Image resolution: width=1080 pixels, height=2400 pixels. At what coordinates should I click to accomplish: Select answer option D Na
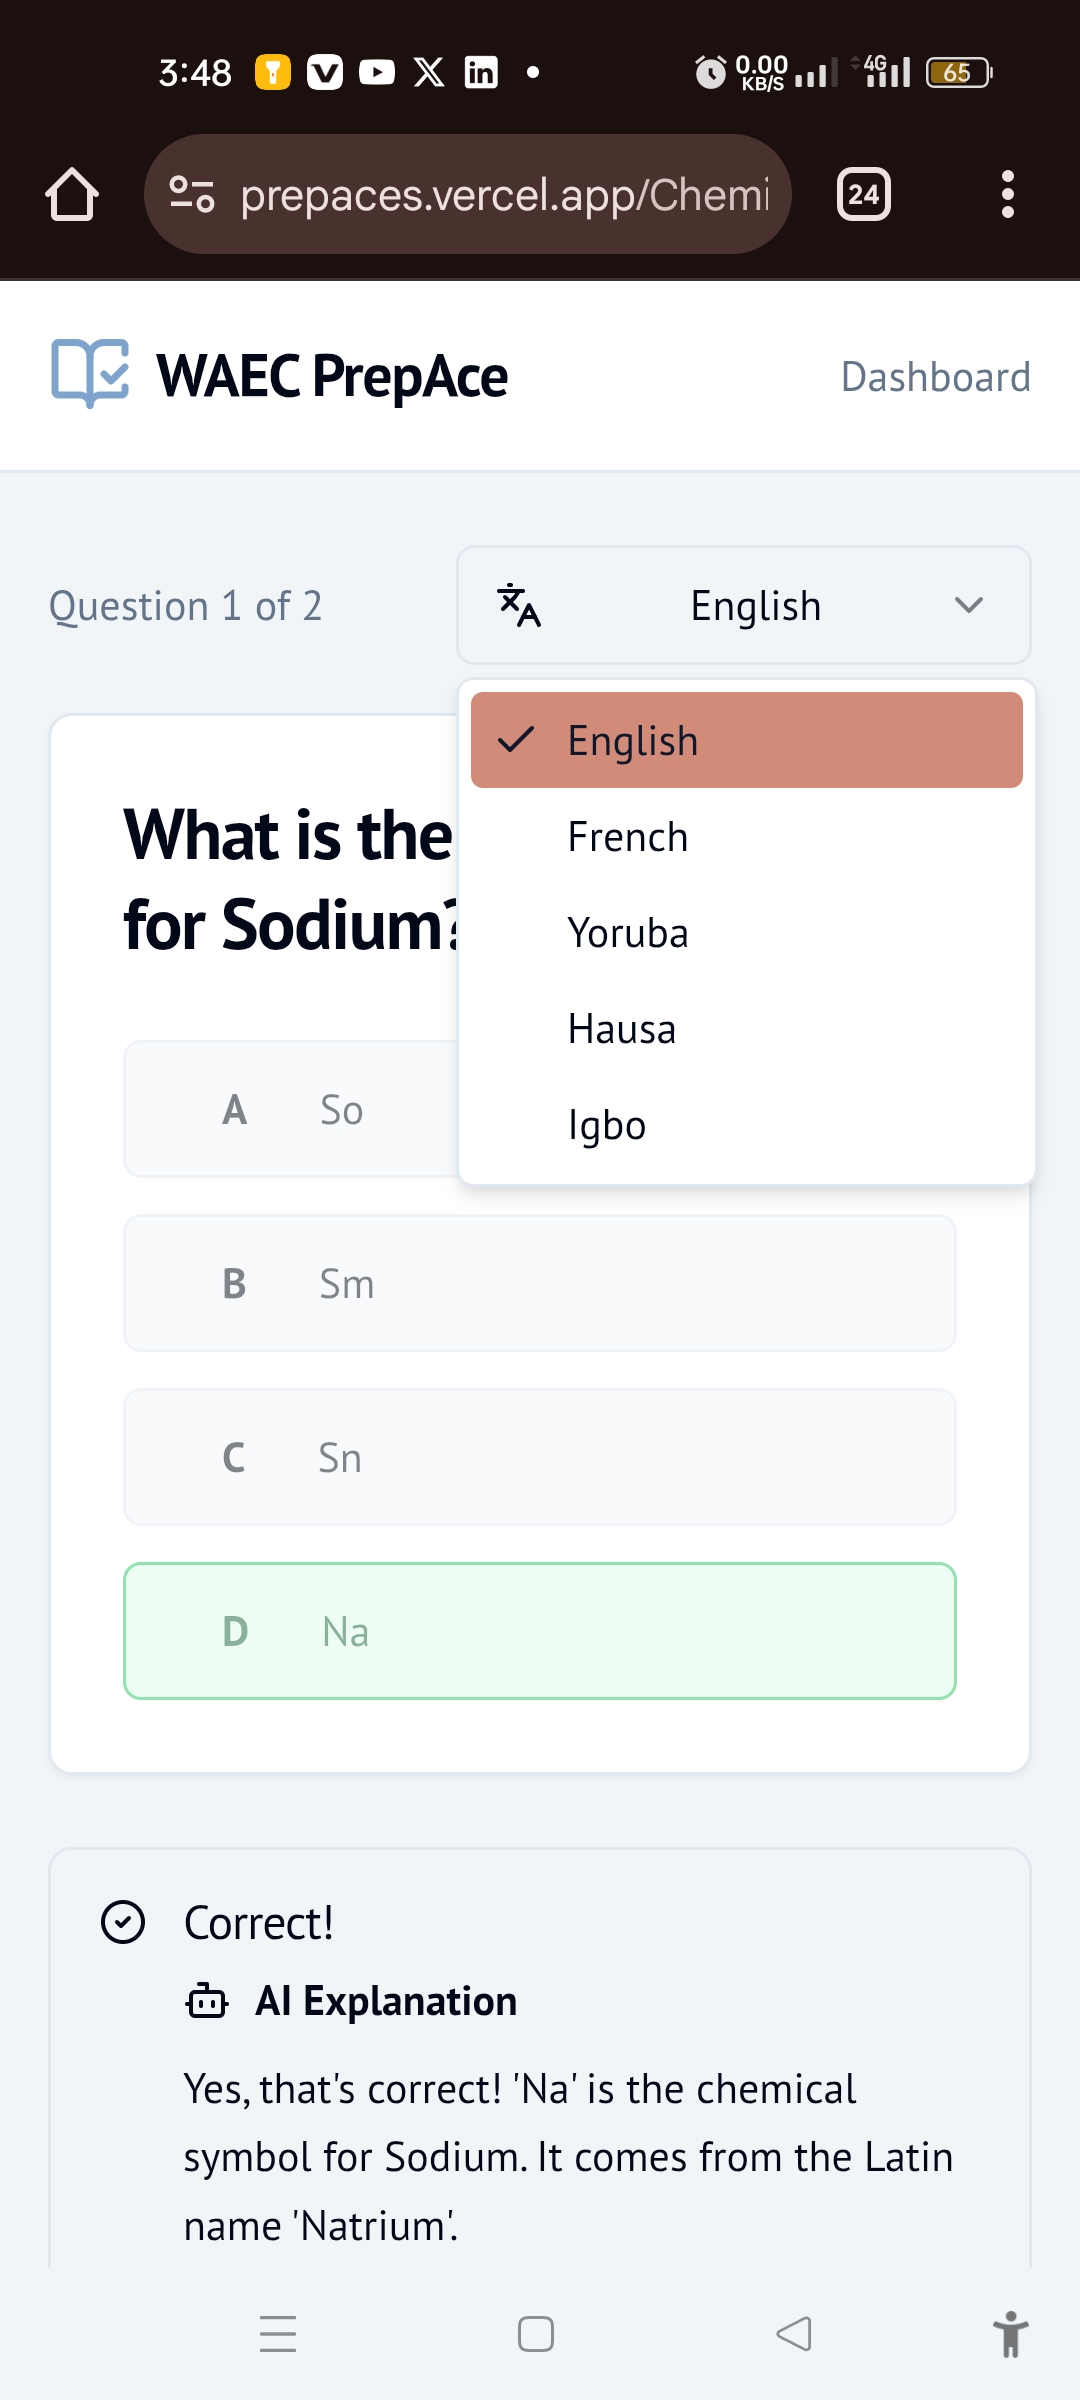pos(540,1631)
